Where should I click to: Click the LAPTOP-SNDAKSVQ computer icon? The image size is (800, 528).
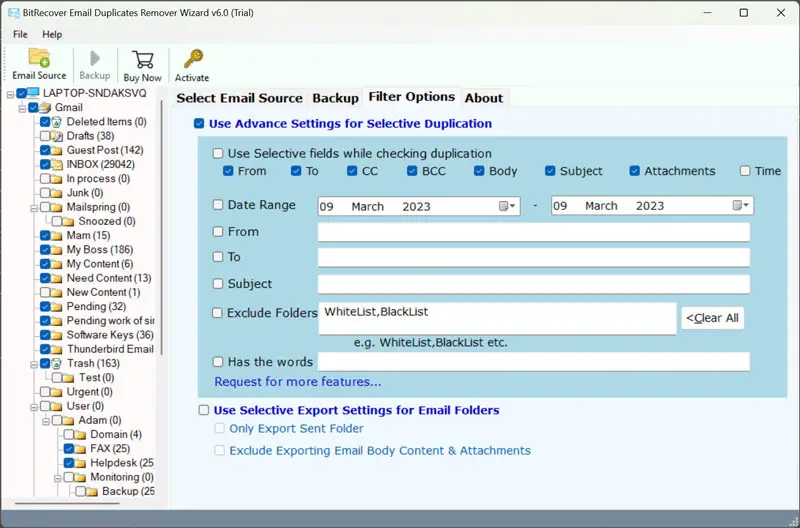tap(33, 93)
